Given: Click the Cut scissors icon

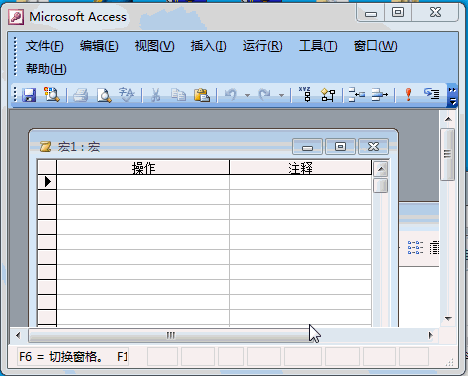Looking at the screenshot, I should tap(155, 95).
